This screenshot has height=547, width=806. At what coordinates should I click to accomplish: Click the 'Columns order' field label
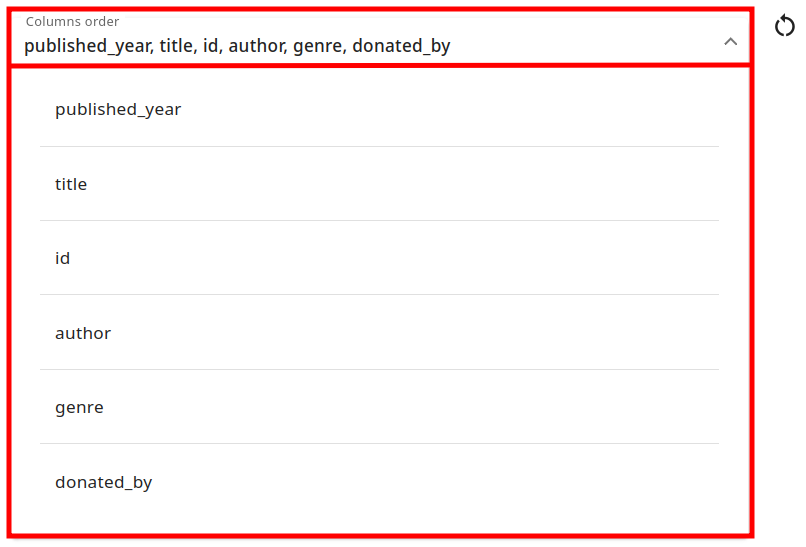[x=72, y=21]
